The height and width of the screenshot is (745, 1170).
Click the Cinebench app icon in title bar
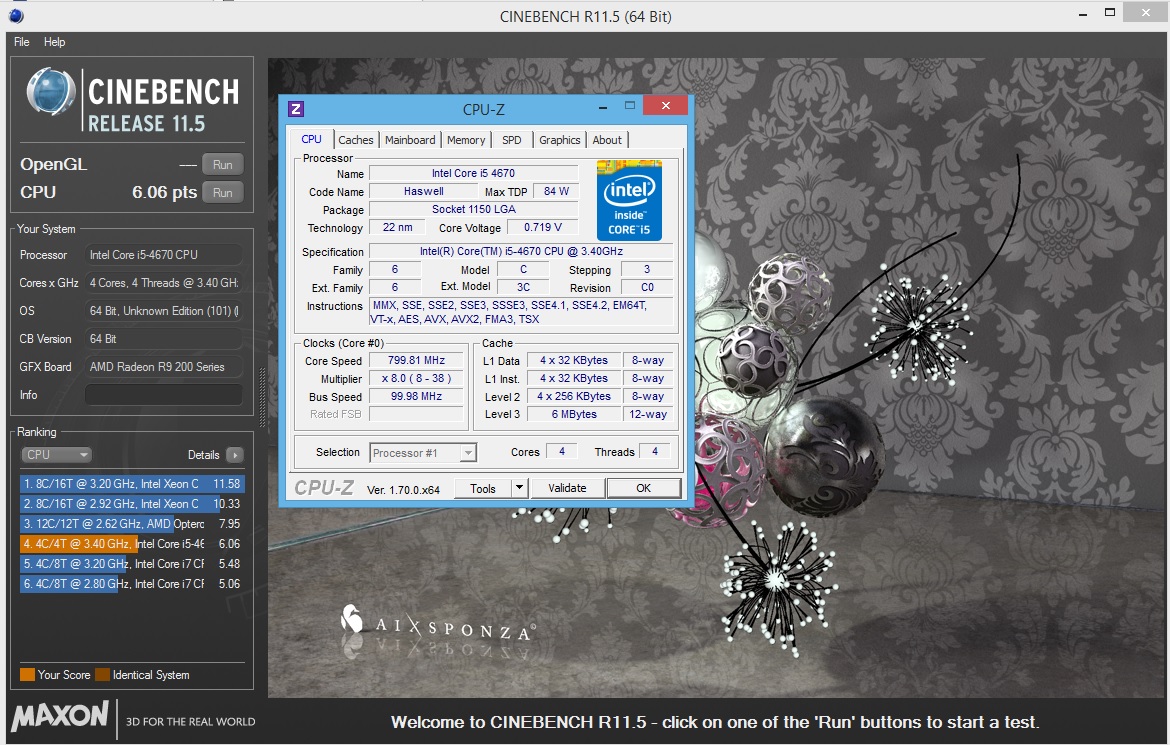click(16, 16)
